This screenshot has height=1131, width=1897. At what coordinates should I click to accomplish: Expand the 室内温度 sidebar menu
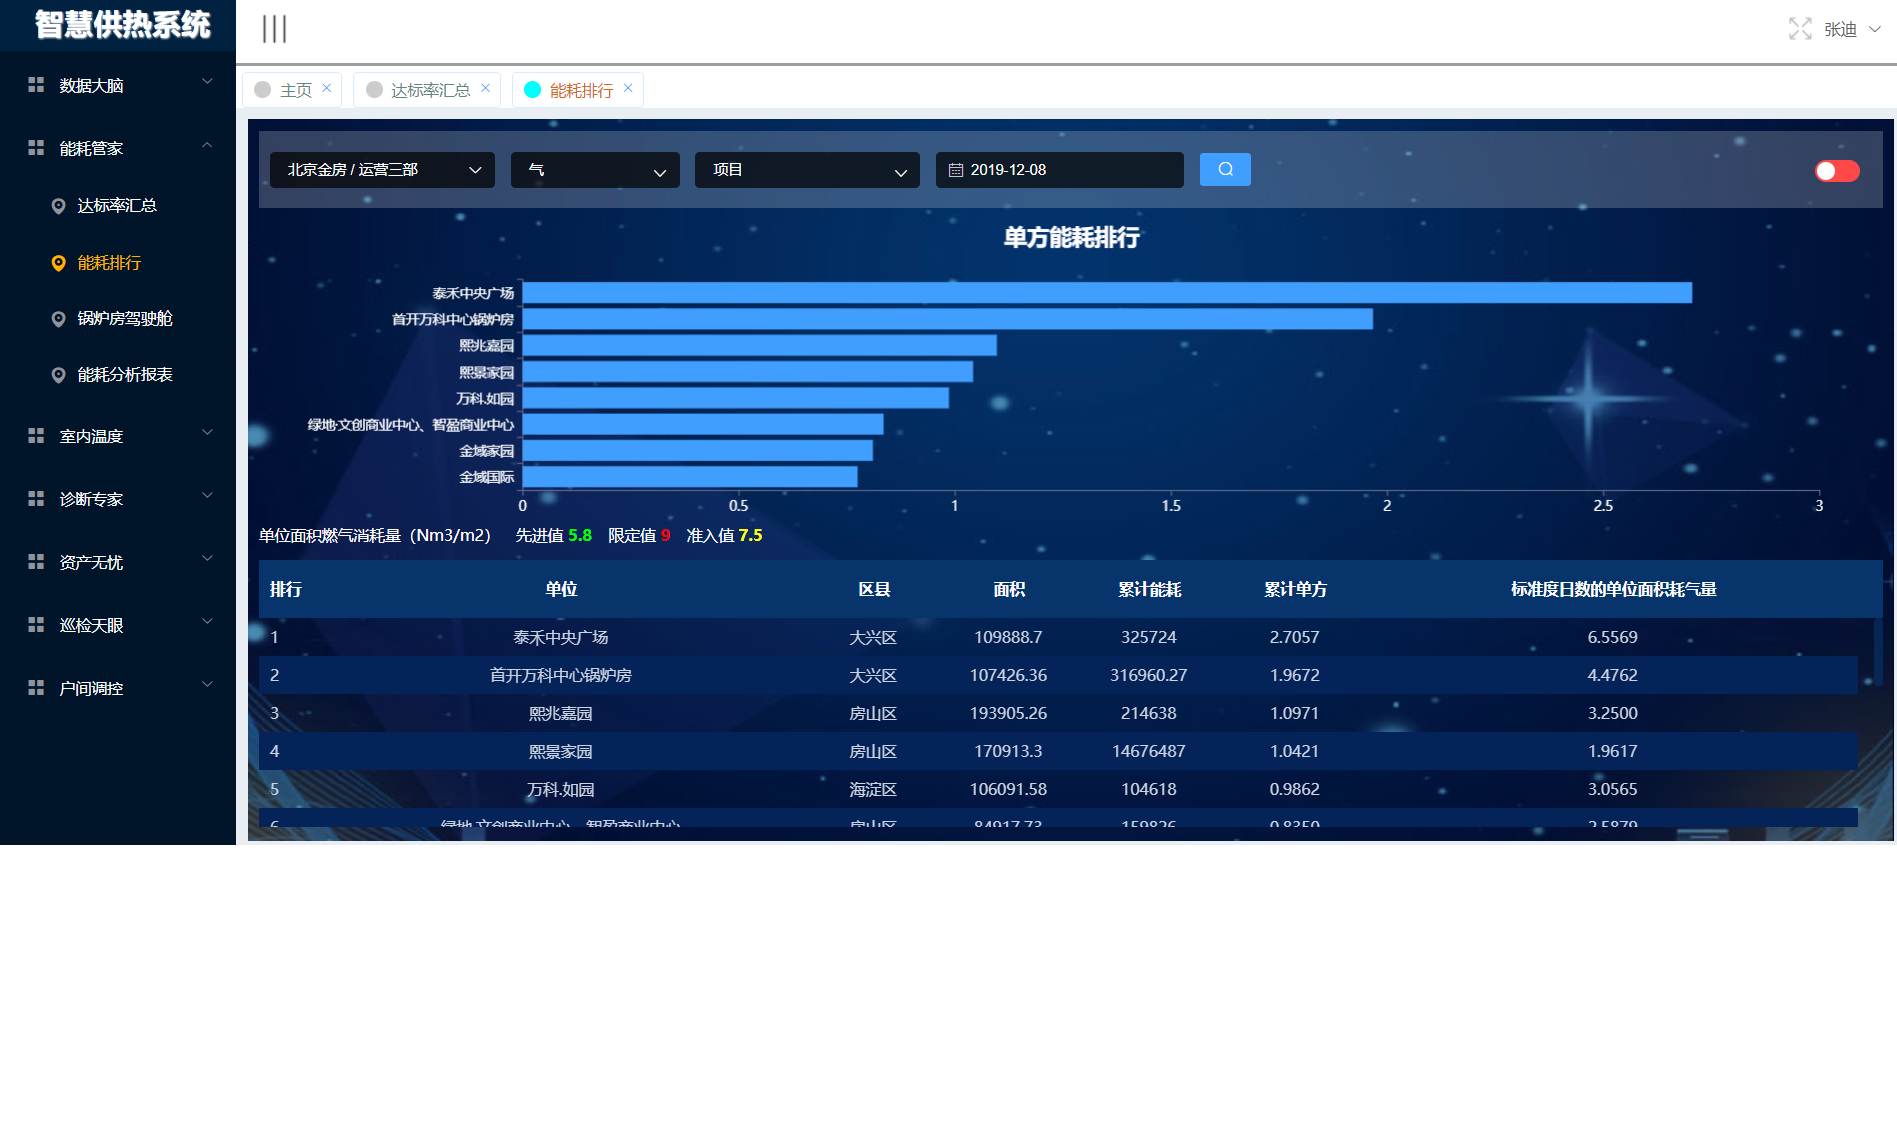pyautogui.click(x=118, y=436)
